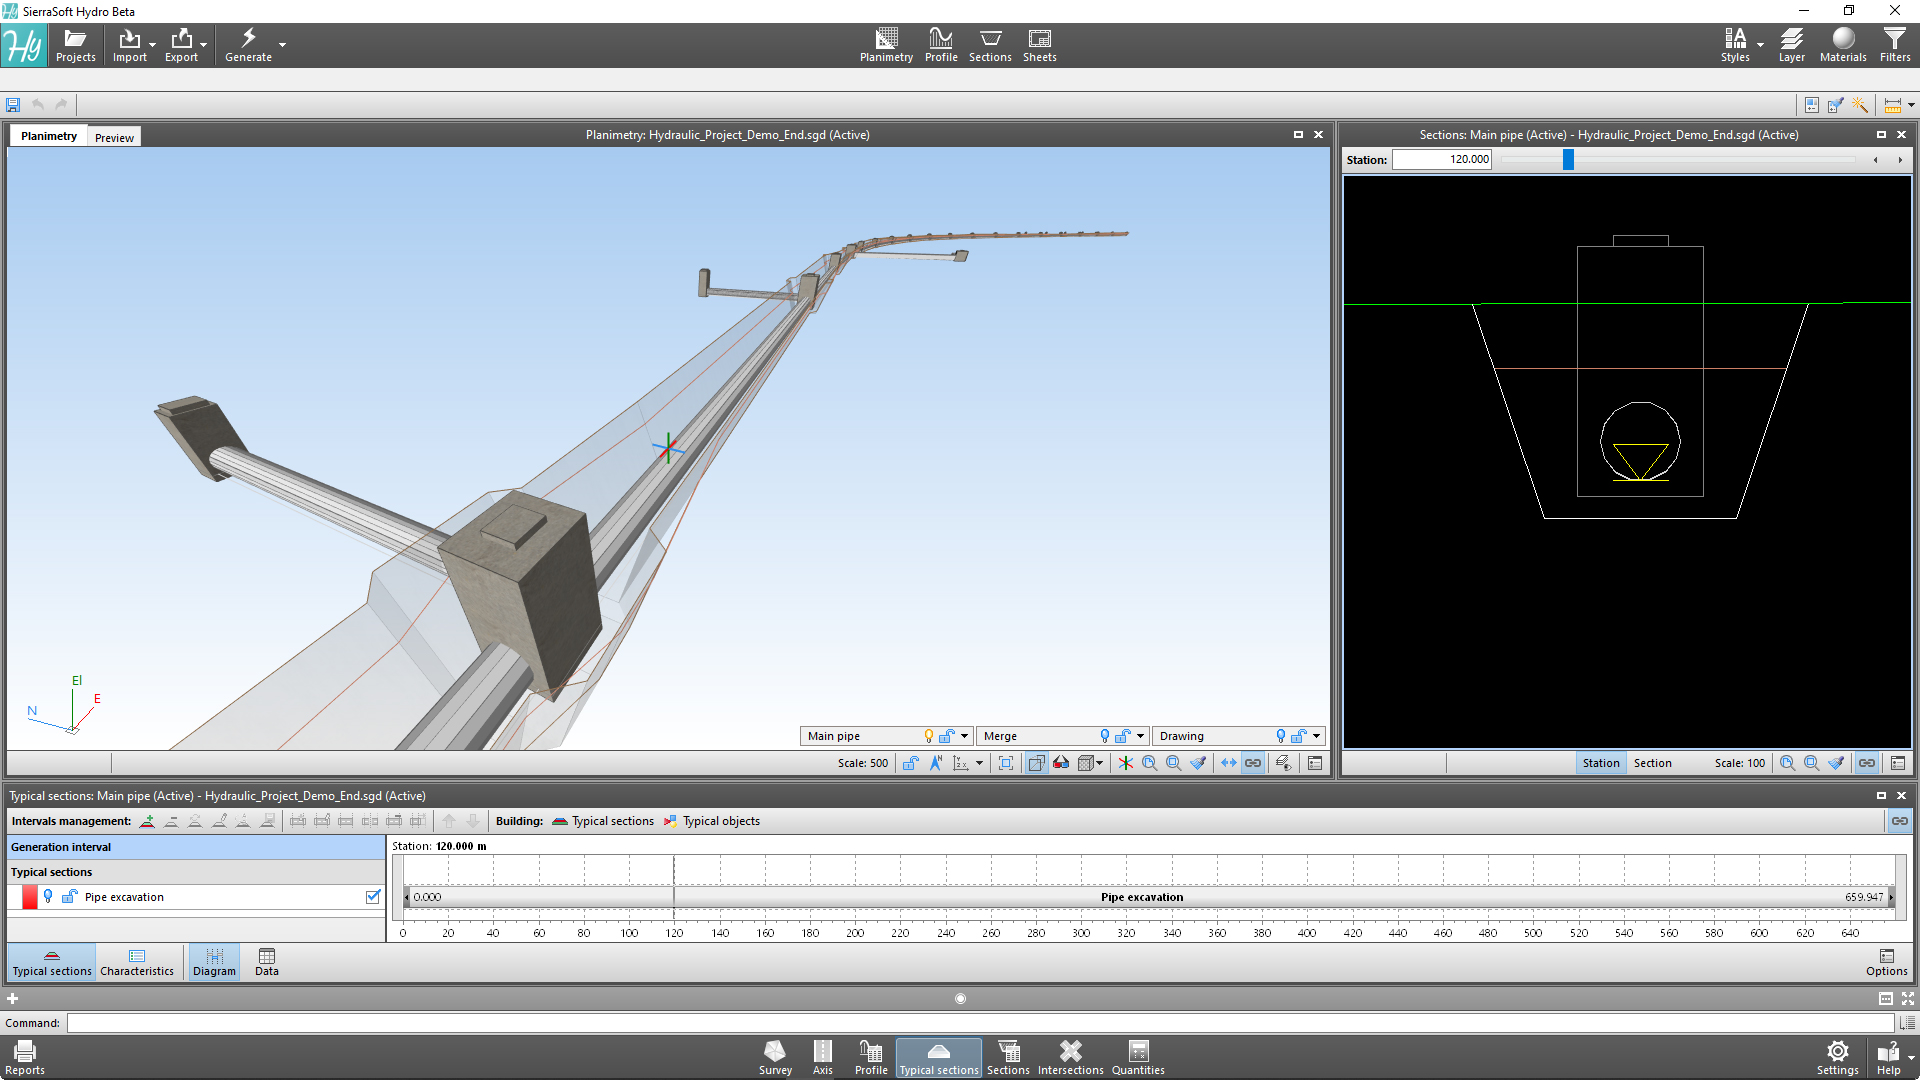
Task: Open the Quantities tool
Action: 1137,1056
